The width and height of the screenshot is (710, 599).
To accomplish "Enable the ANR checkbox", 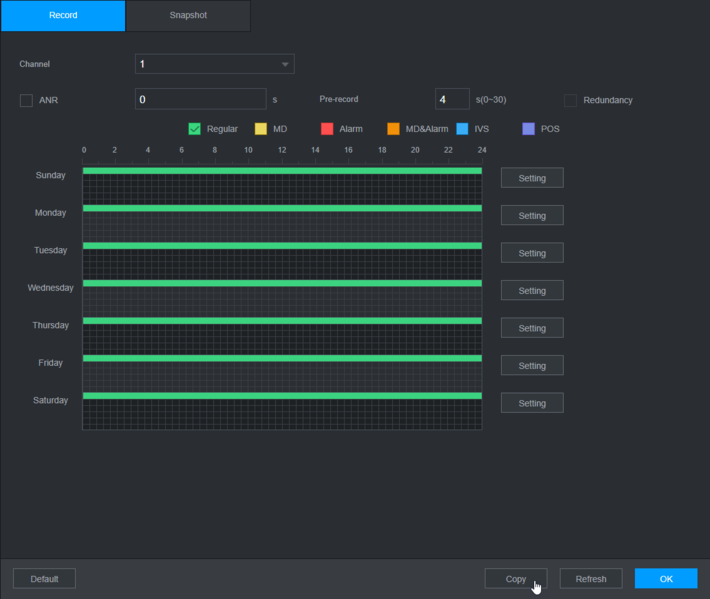I will click(26, 100).
